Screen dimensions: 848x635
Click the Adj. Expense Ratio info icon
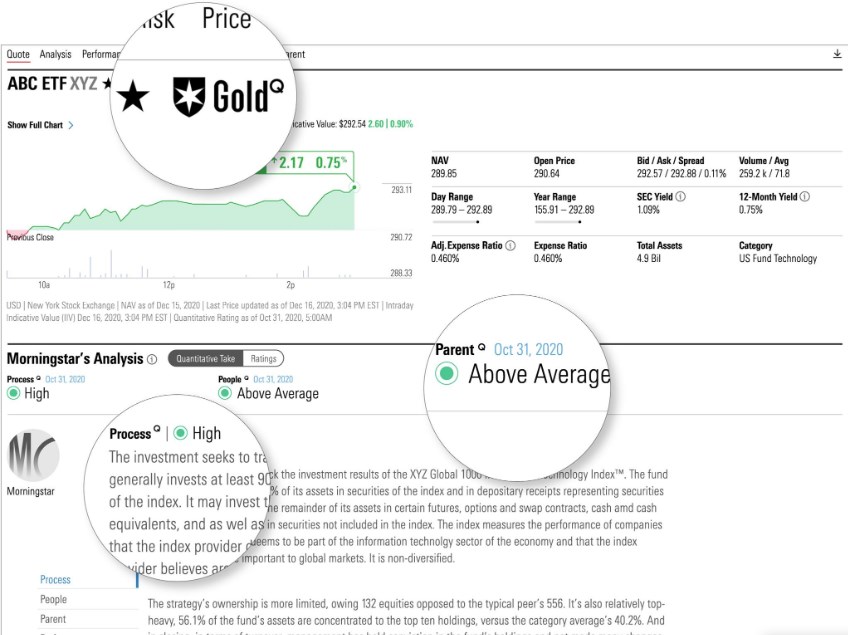[x=510, y=245]
